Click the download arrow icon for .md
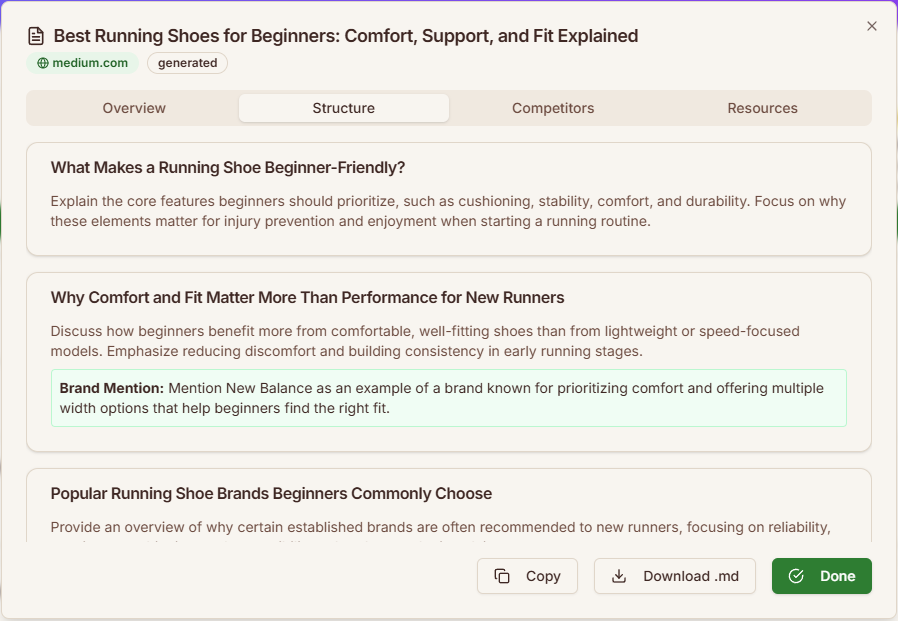The height and width of the screenshot is (621, 898). (x=619, y=576)
